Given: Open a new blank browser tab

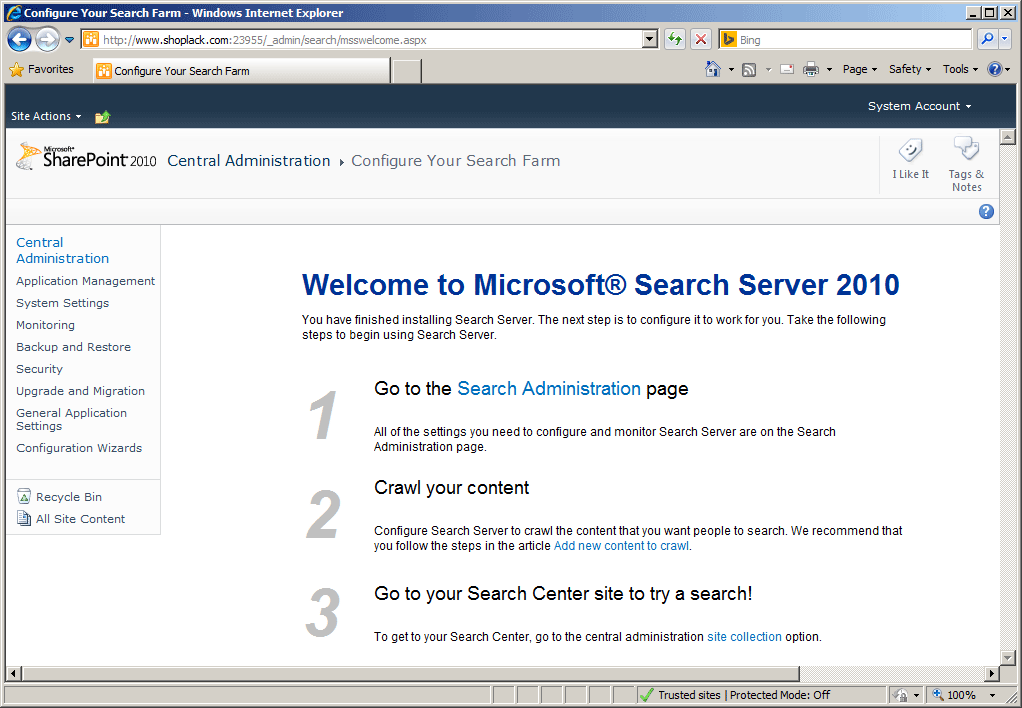Looking at the screenshot, I should [407, 70].
